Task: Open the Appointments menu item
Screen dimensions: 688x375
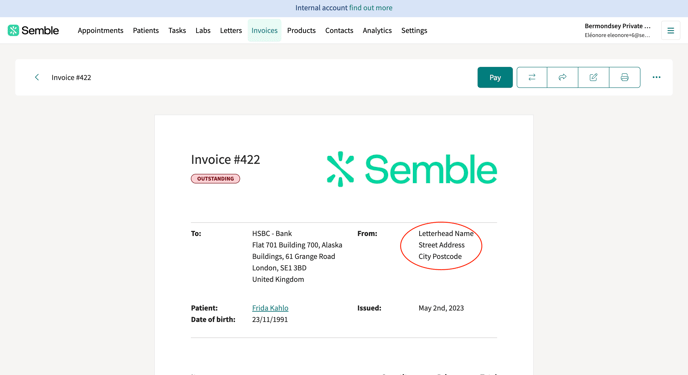Action: 100,30
